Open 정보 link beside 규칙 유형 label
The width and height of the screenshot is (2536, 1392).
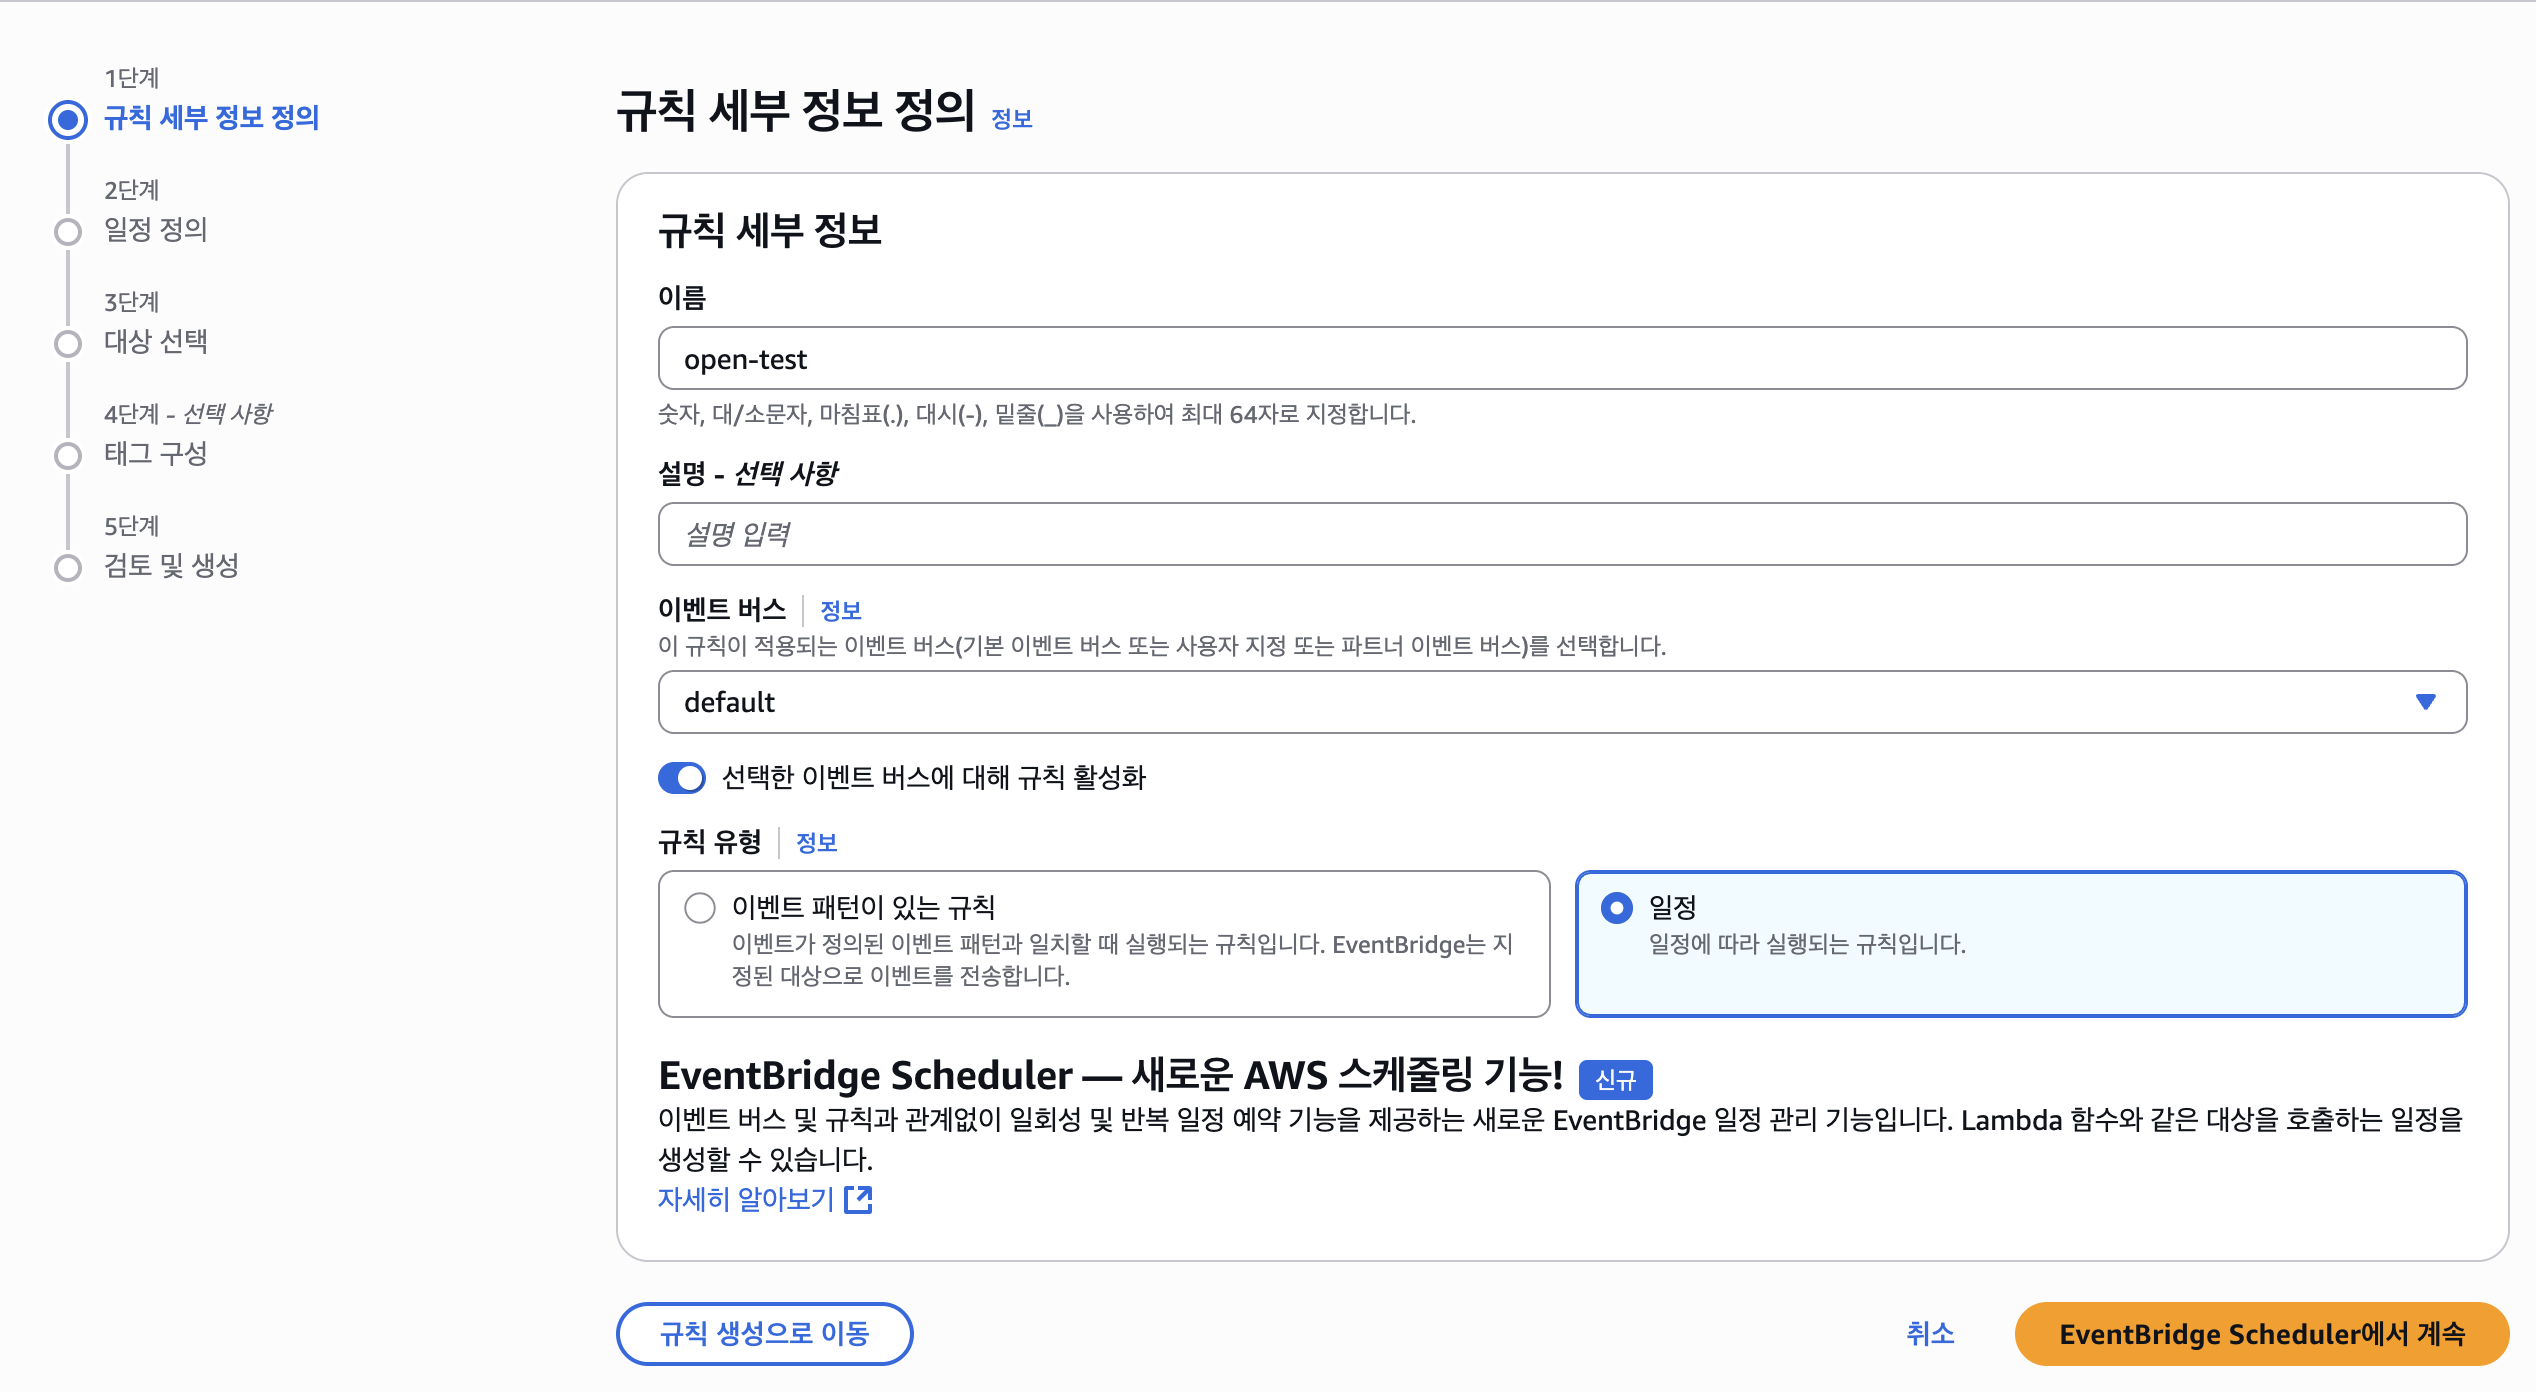pyautogui.click(x=816, y=843)
